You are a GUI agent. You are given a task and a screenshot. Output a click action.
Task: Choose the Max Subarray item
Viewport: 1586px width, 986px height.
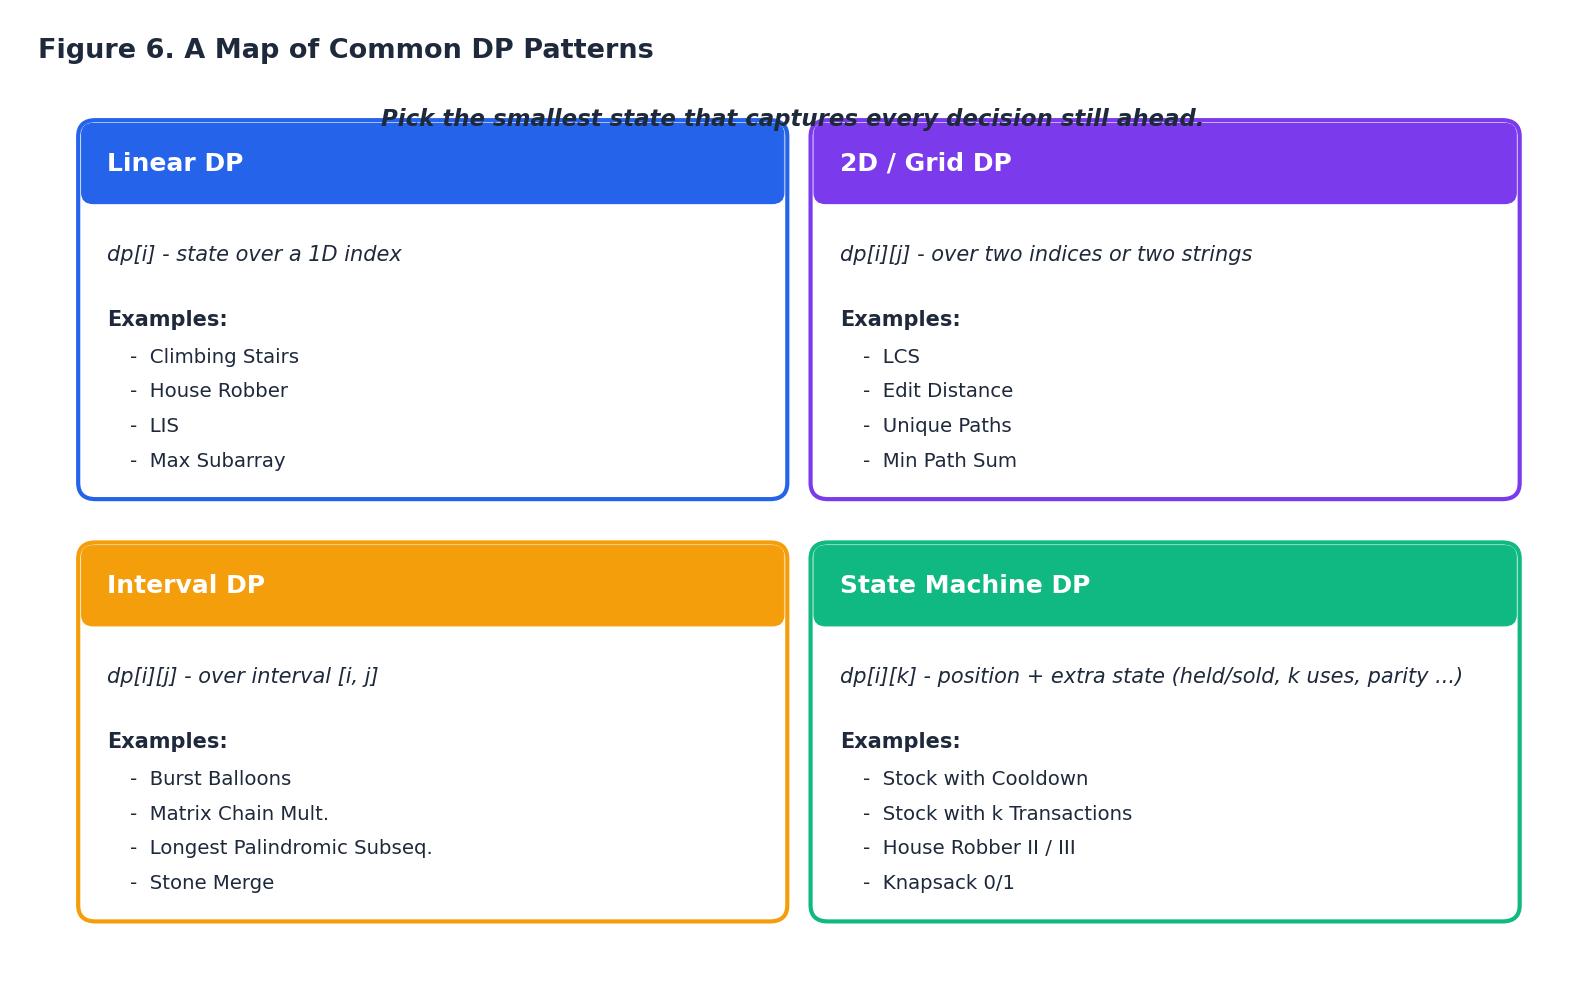(x=217, y=461)
